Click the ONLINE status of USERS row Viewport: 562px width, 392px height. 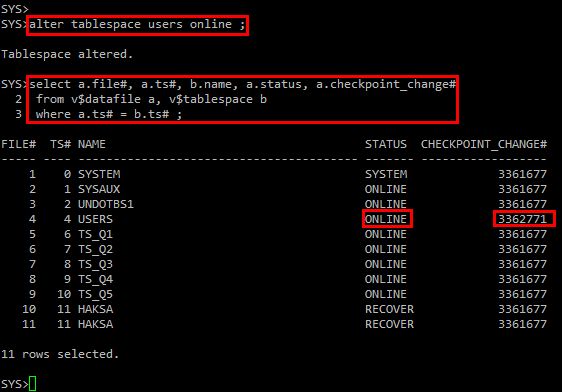(x=386, y=219)
